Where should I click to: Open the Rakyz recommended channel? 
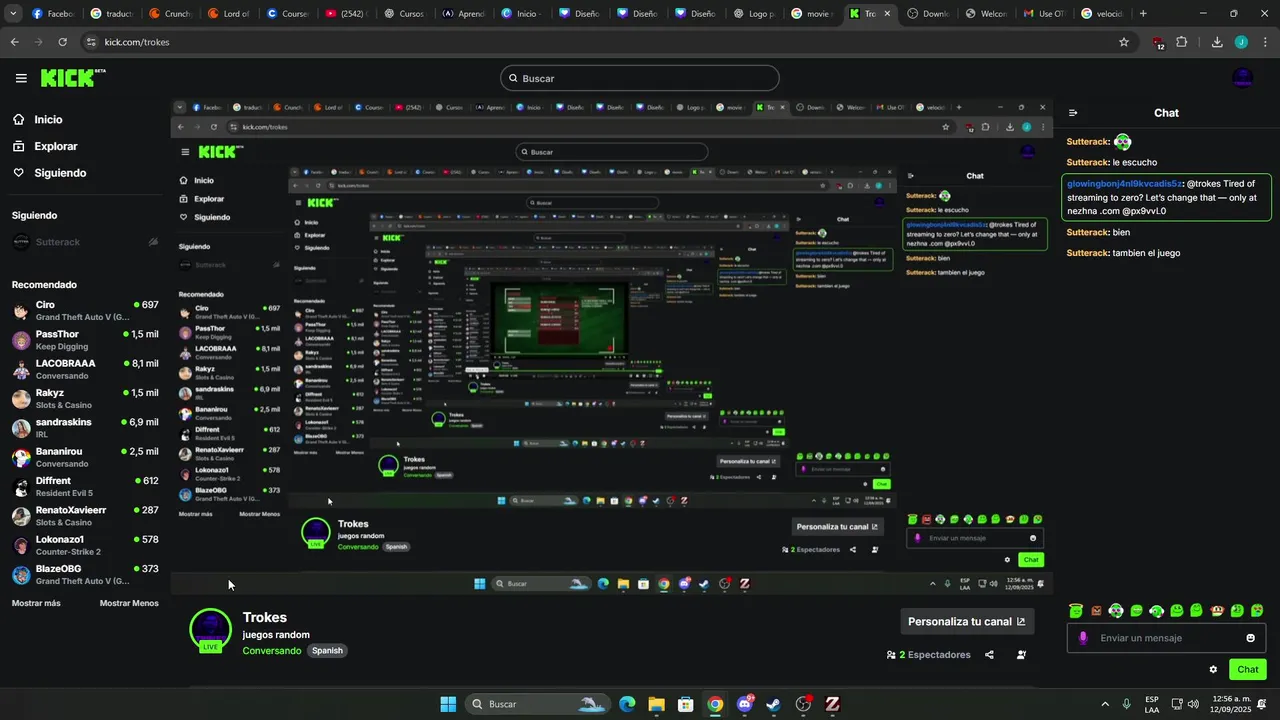[x=86, y=398]
